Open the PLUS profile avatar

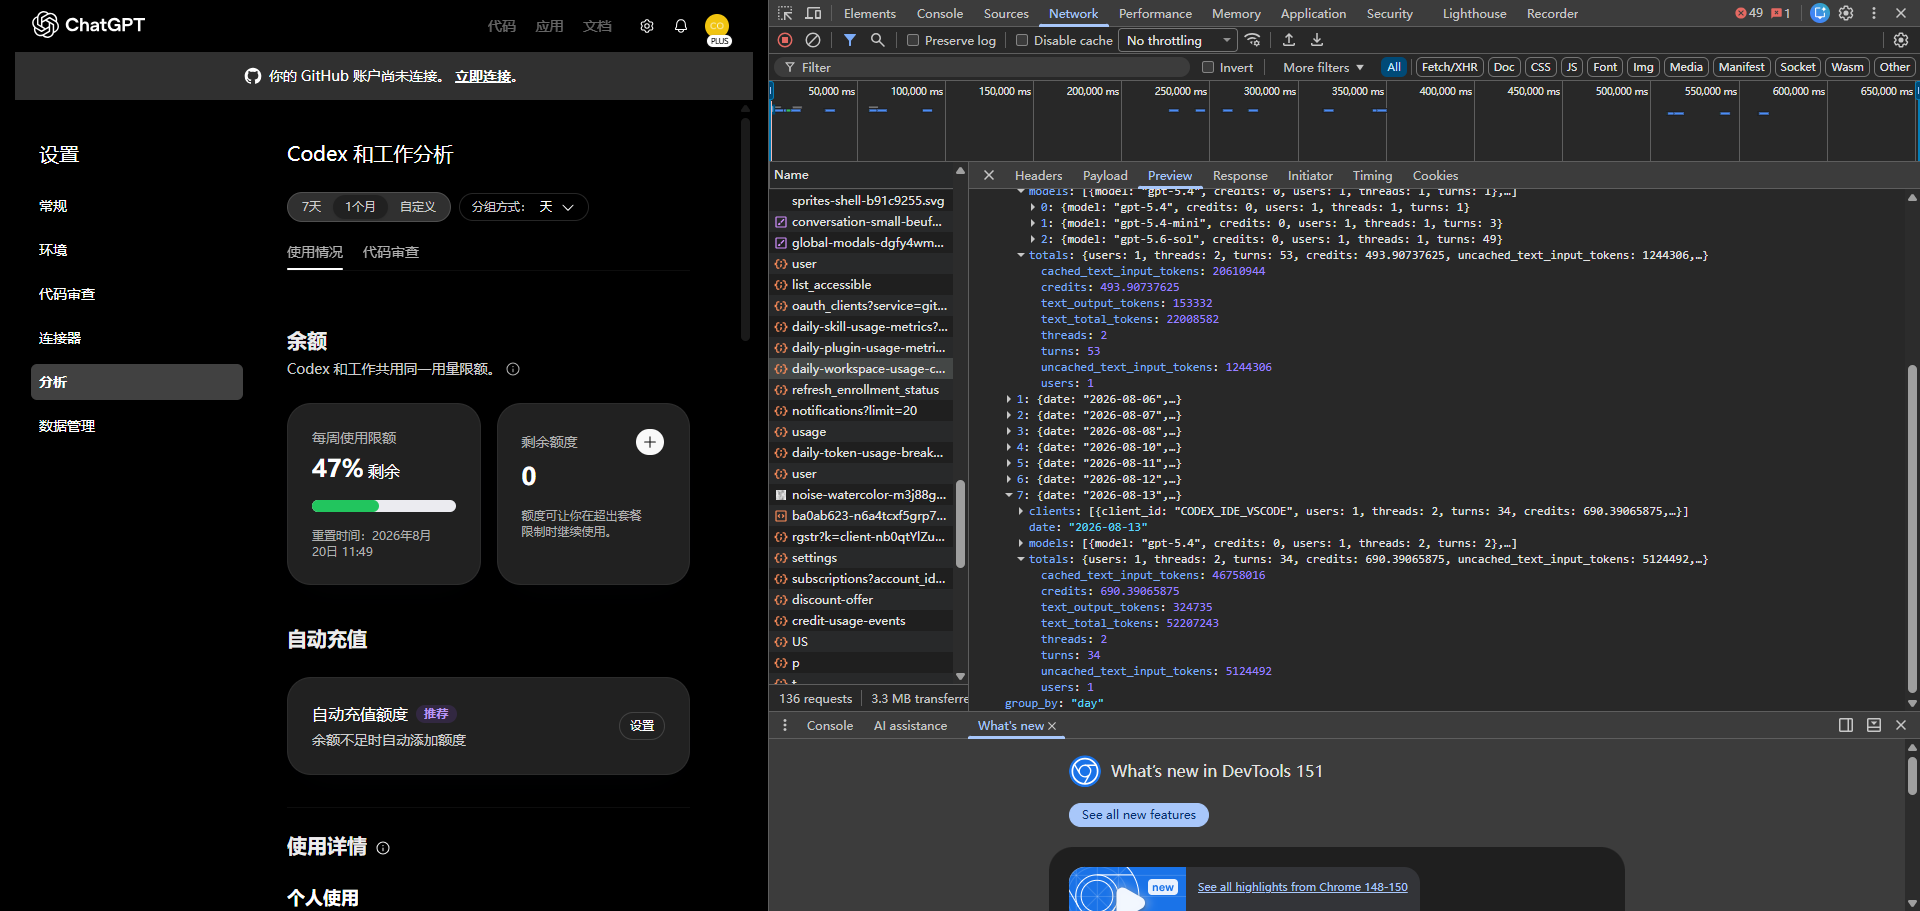pos(718,28)
